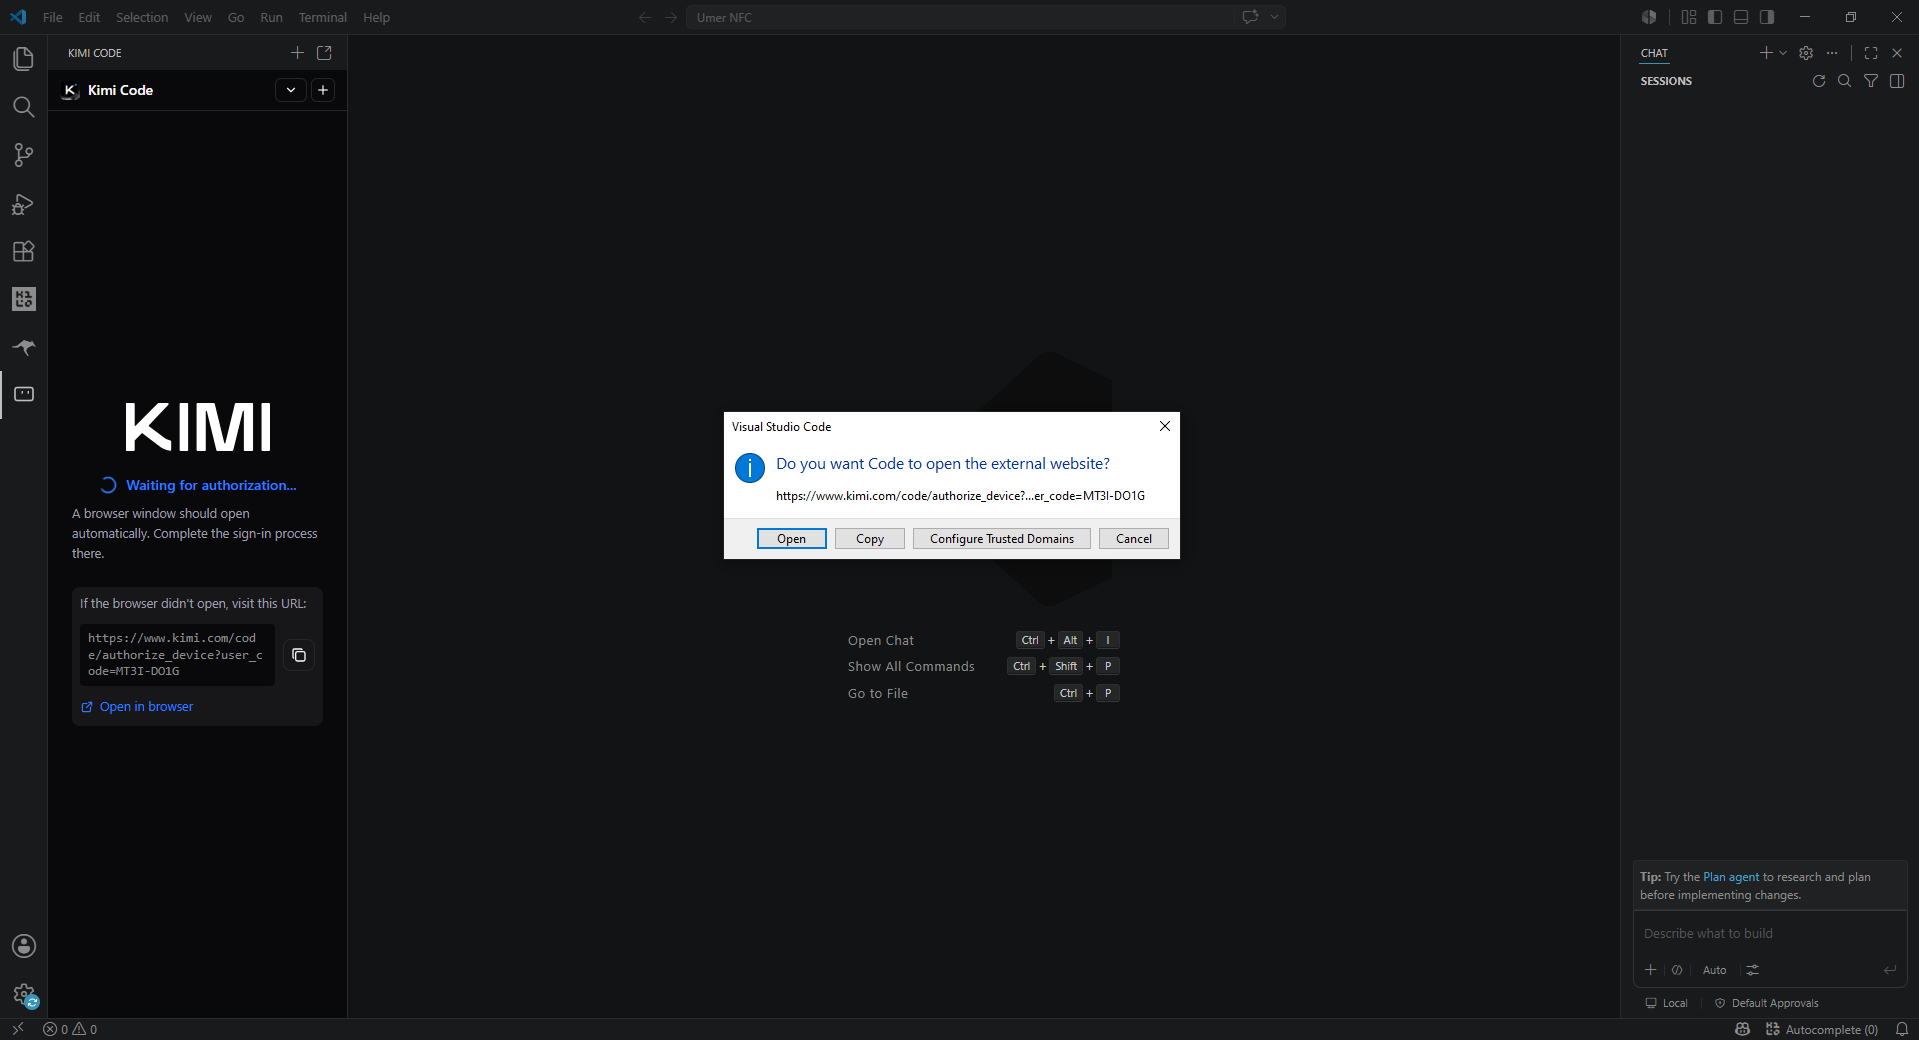
Task: Open the Manage gear in activity bar
Action: click(x=23, y=994)
